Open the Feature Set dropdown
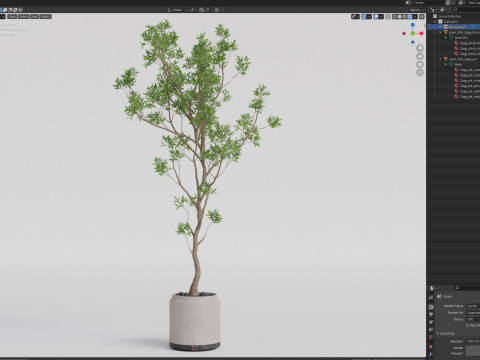 pyautogui.click(x=473, y=313)
